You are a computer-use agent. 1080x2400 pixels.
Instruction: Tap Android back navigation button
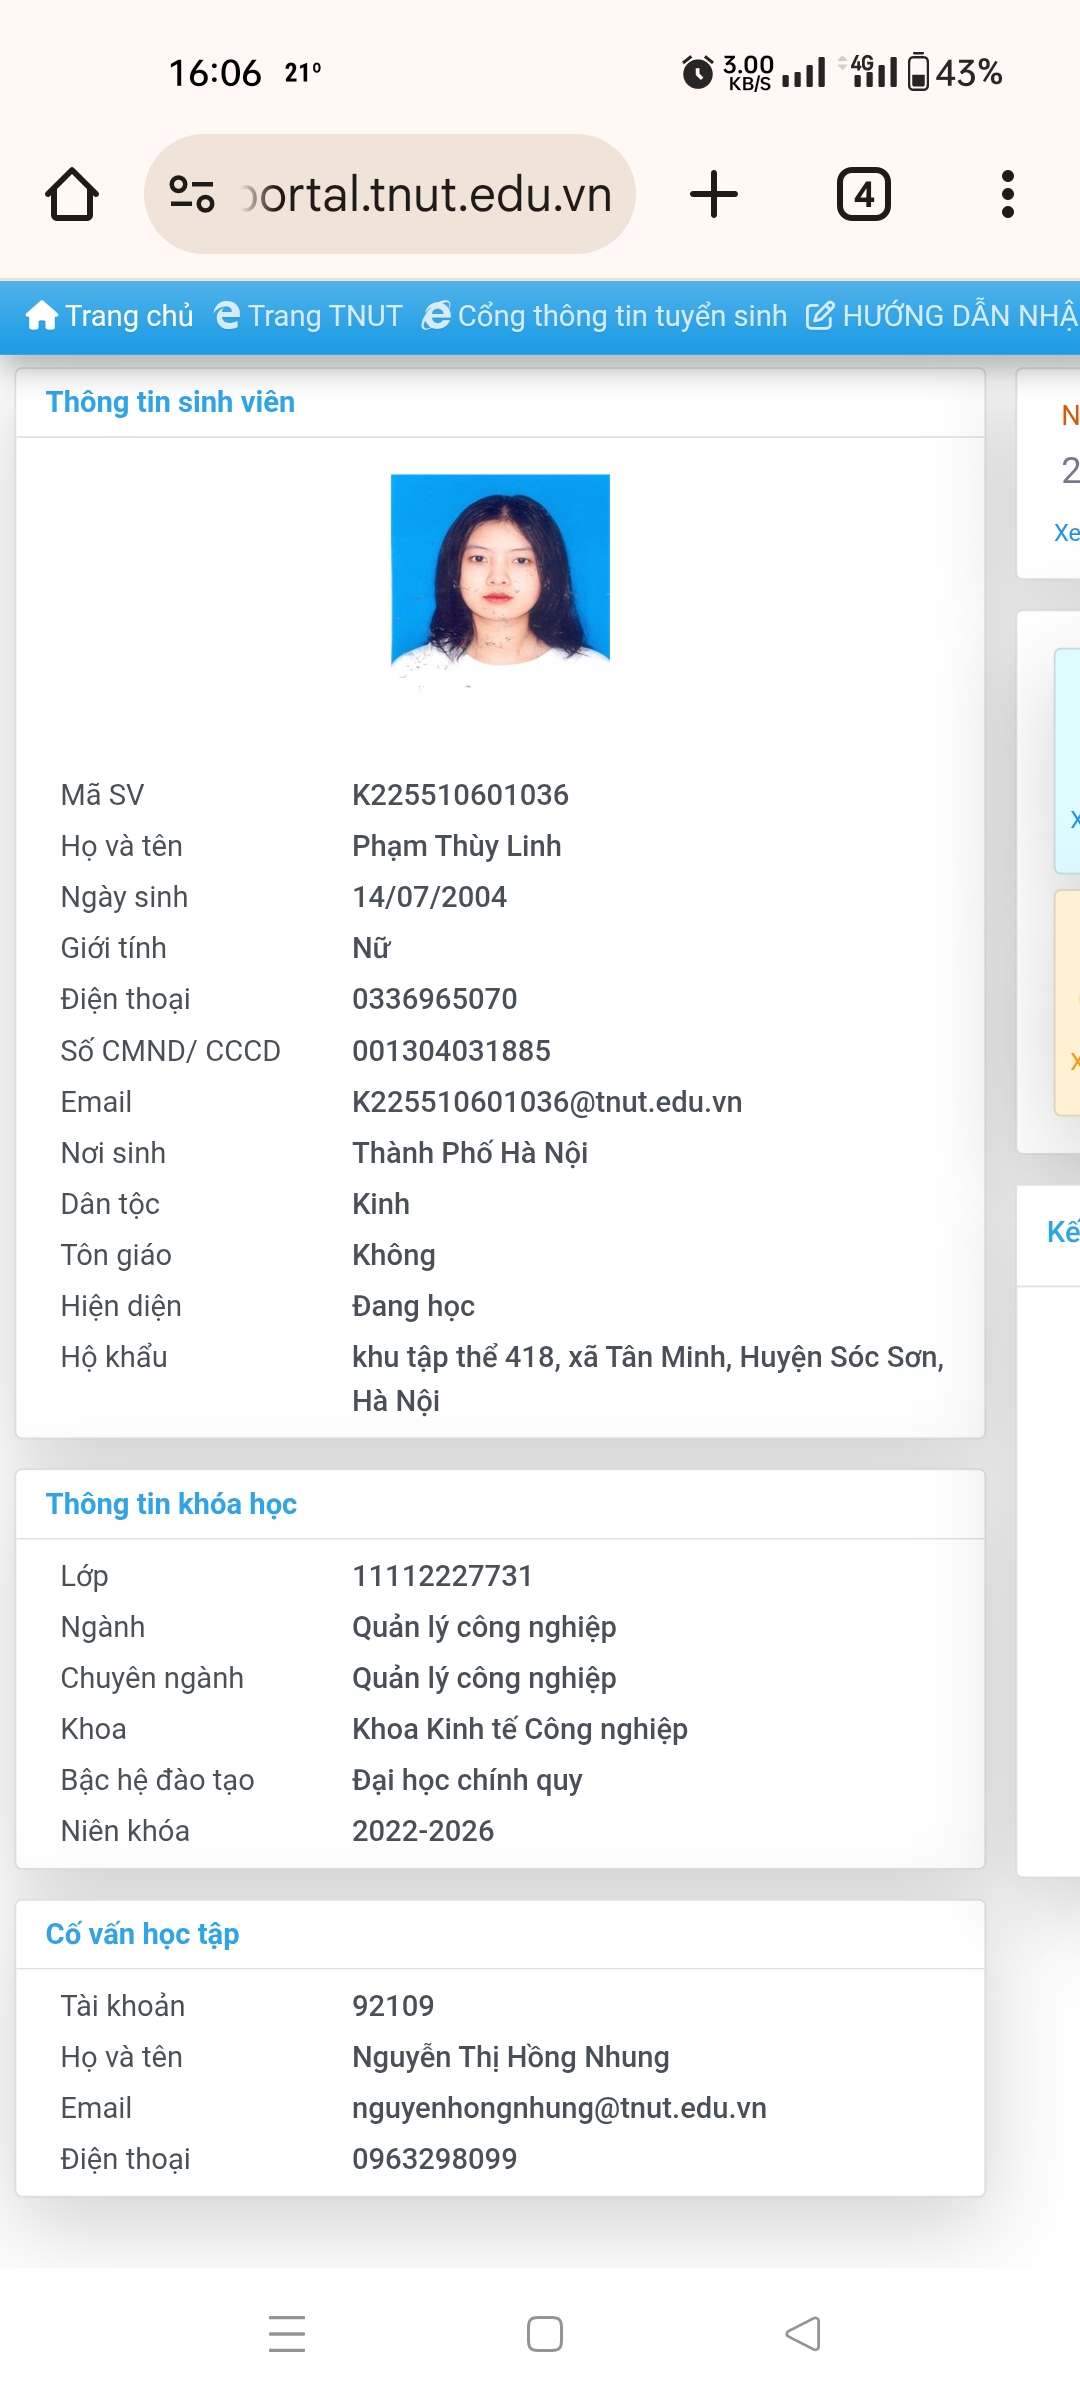pyautogui.click(x=803, y=2334)
